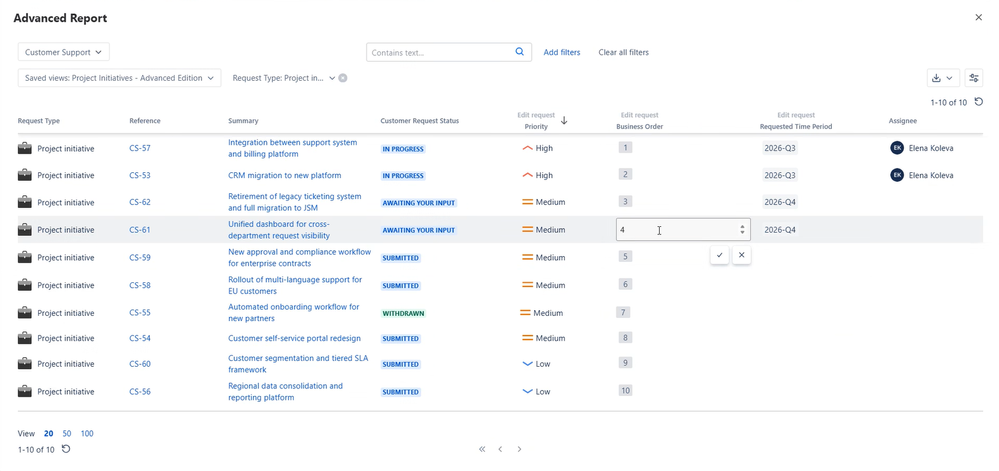Viewport: 999px width, 471px height.
Task: Open column settings sliders icon
Action: tap(974, 78)
